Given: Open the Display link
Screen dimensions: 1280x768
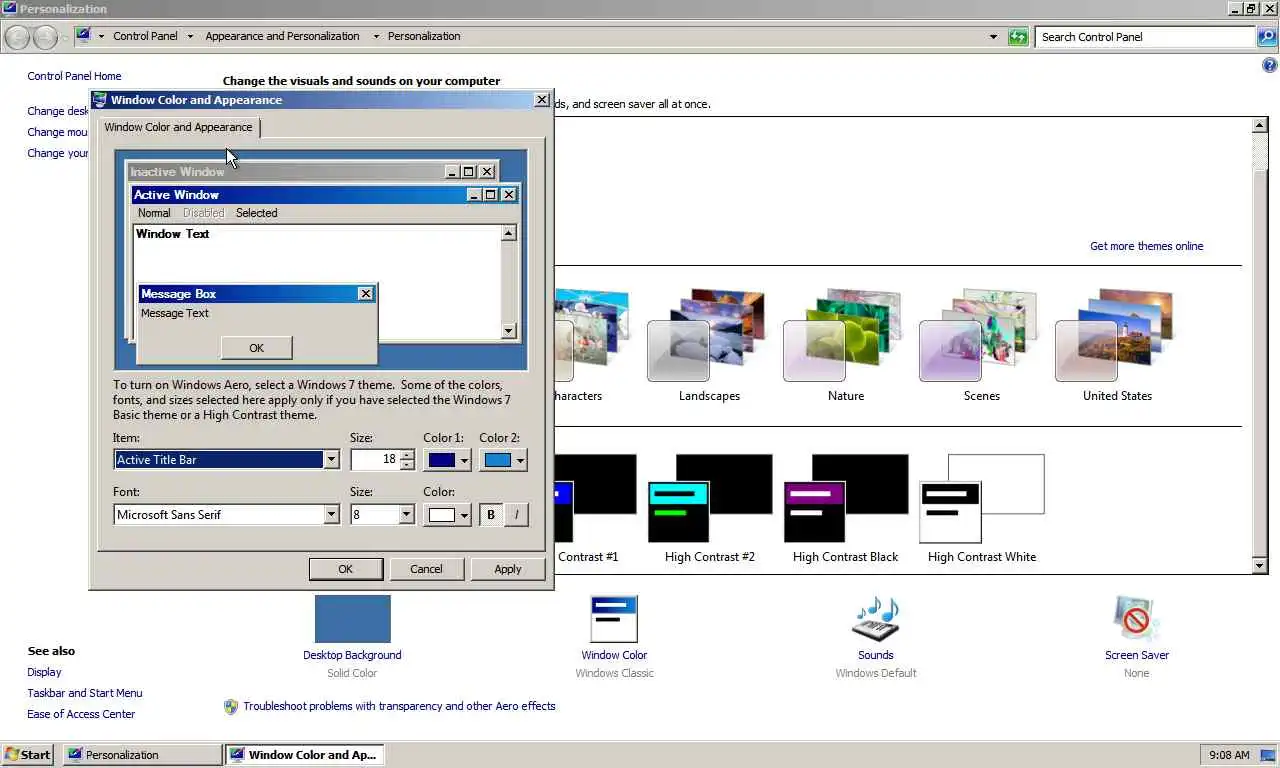Looking at the screenshot, I should [x=44, y=672].
